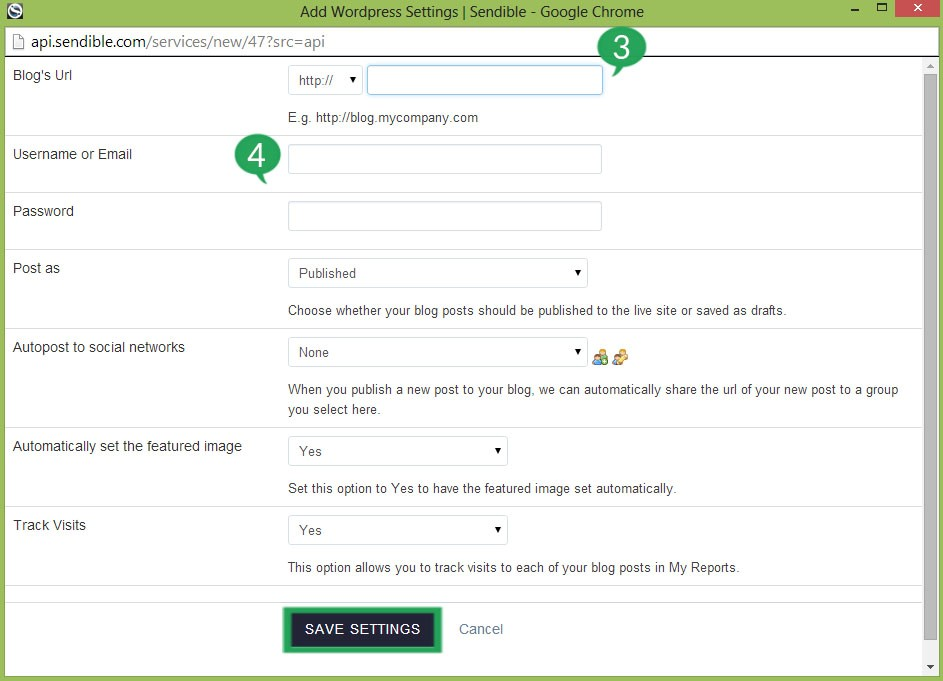Click the vertical scrollbar thumb
943x681 pixels.
click(x=930, y=357)
